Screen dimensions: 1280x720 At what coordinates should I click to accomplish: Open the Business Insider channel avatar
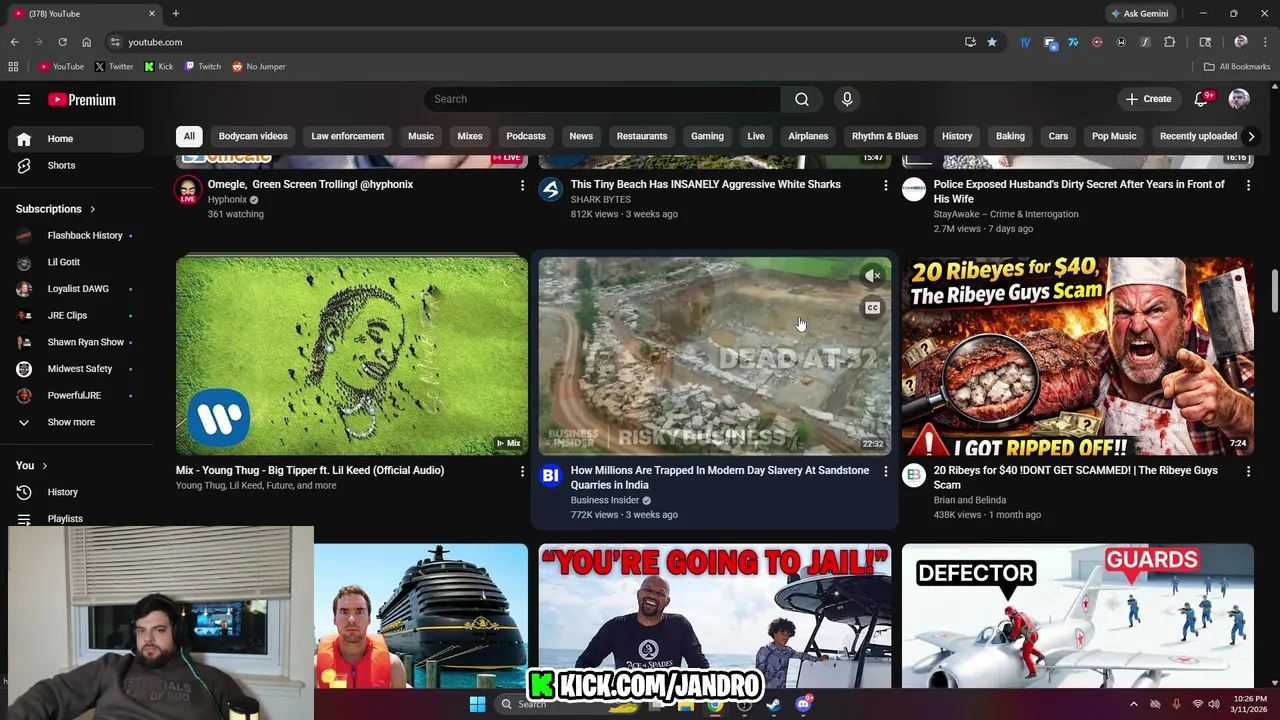pyautogui.click(x=551, y=476)
